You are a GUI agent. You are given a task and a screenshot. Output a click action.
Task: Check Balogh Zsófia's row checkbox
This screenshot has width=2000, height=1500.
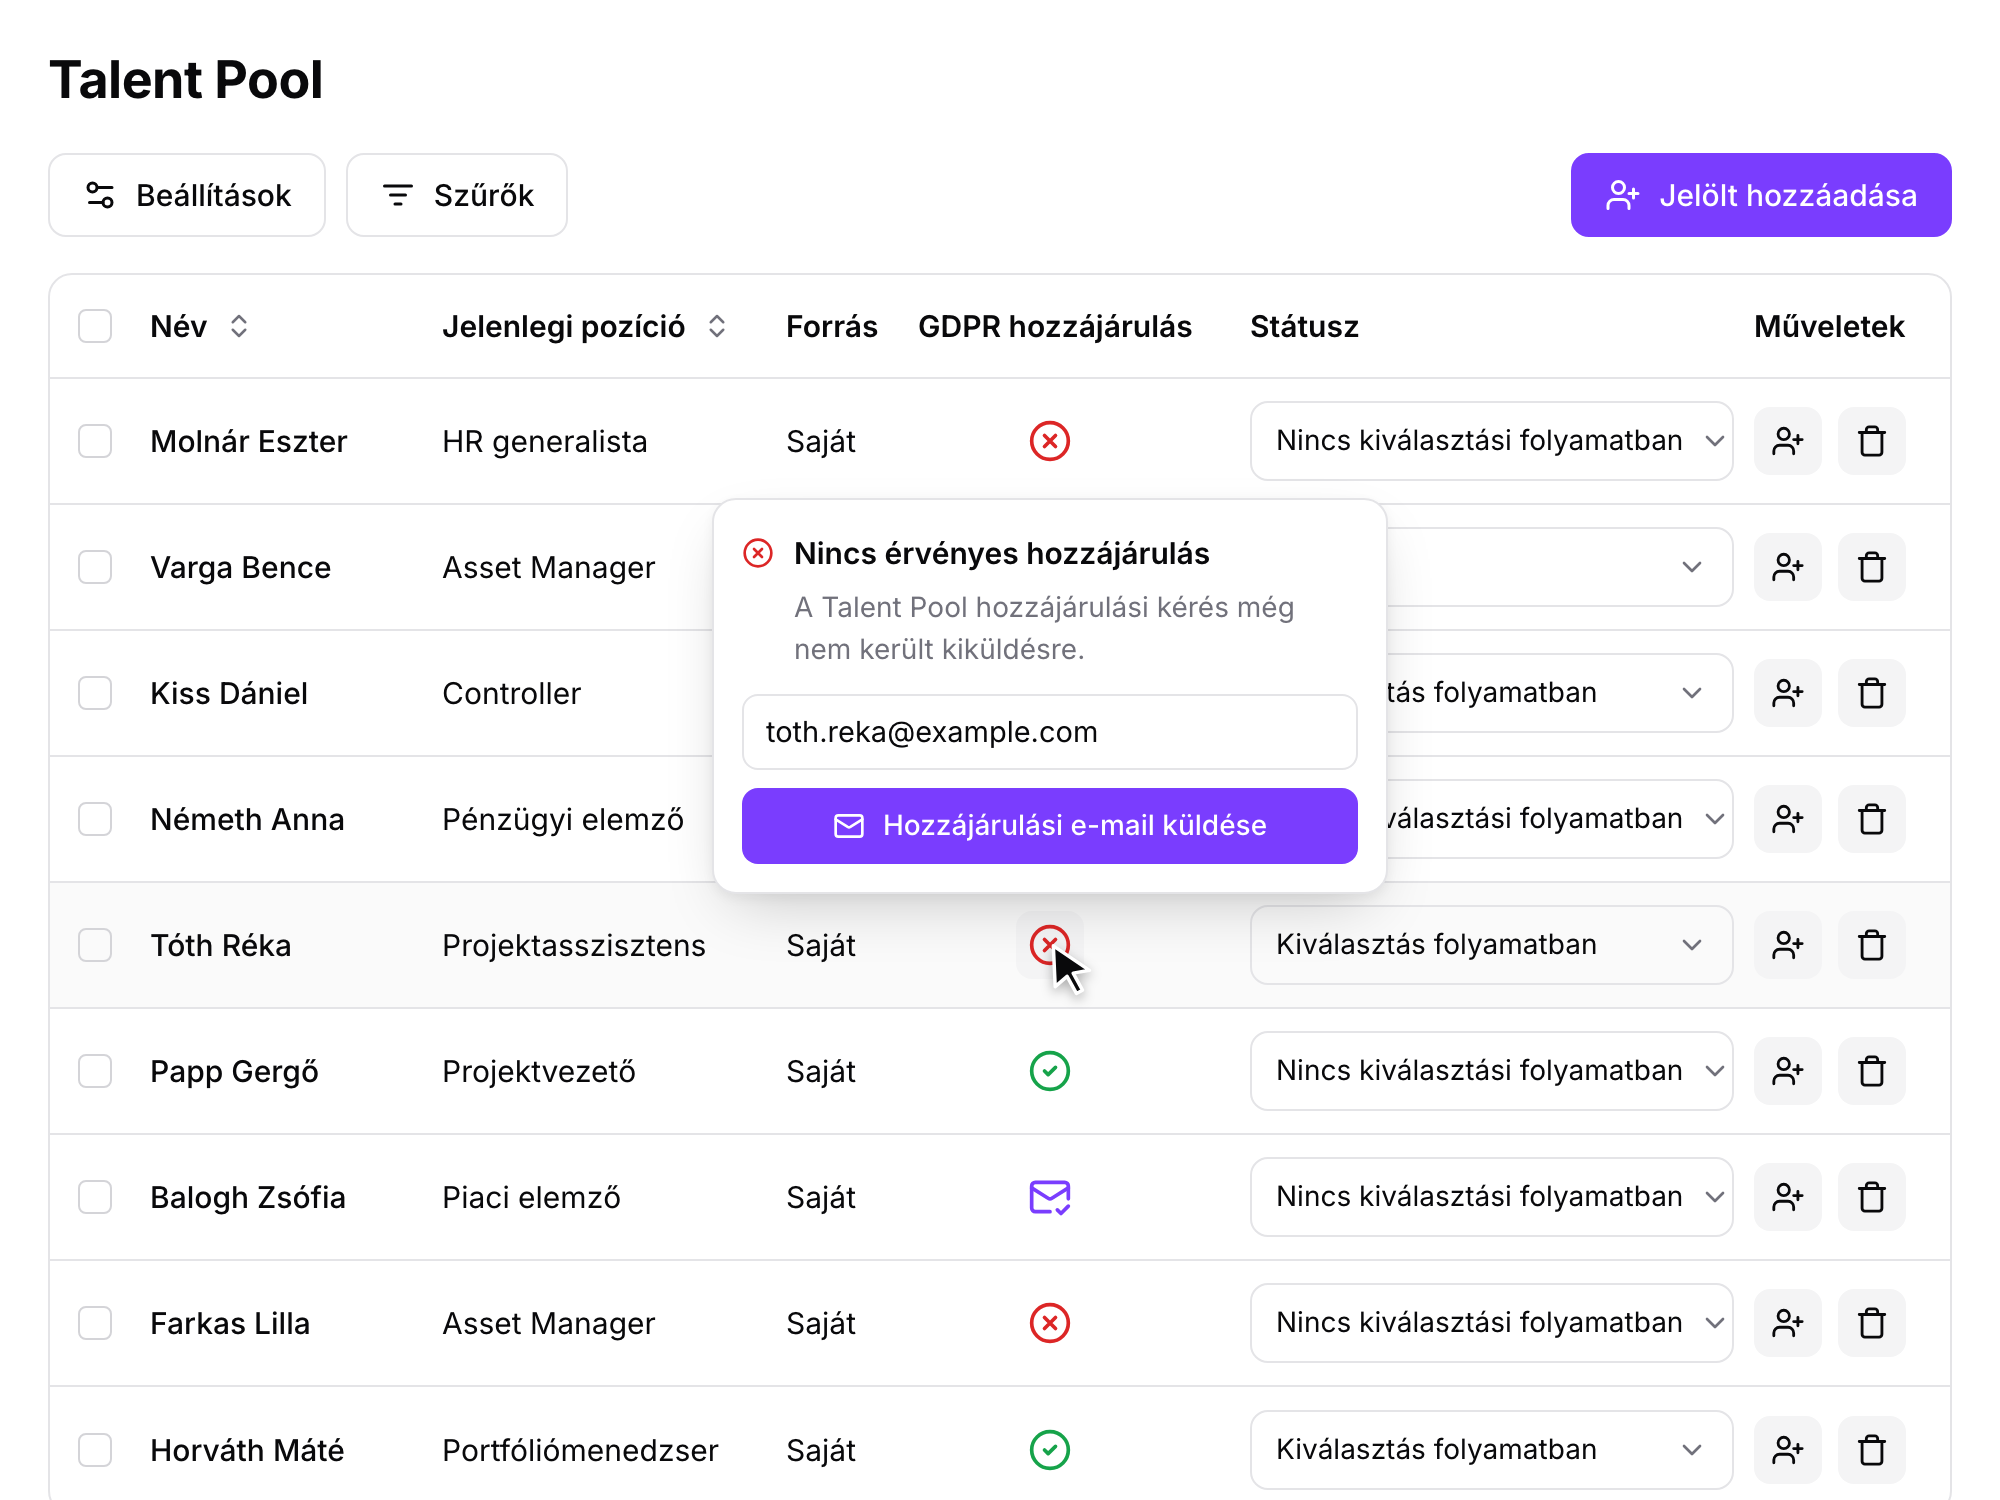tap(95, 1197)
